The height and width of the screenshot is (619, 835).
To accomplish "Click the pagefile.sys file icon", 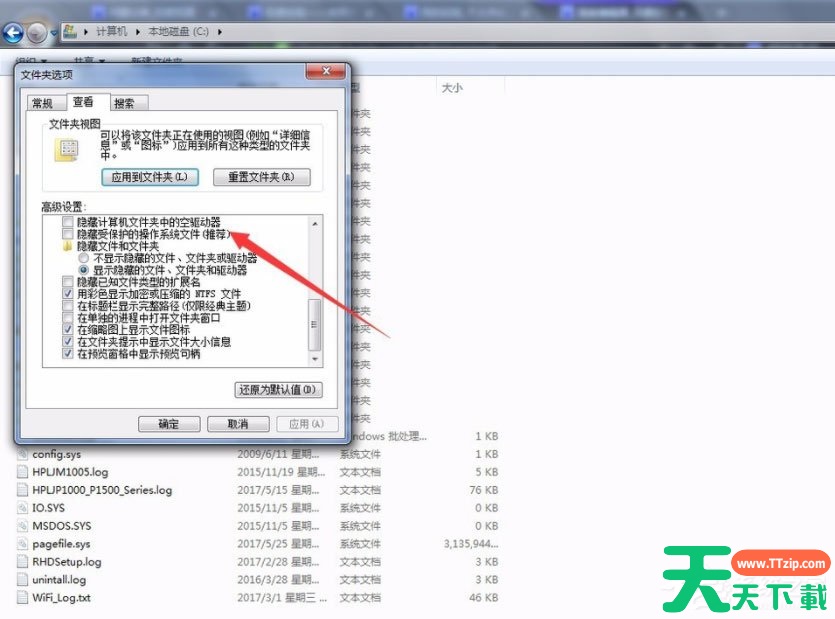I will pyautogui.click(x=22, y=544).
